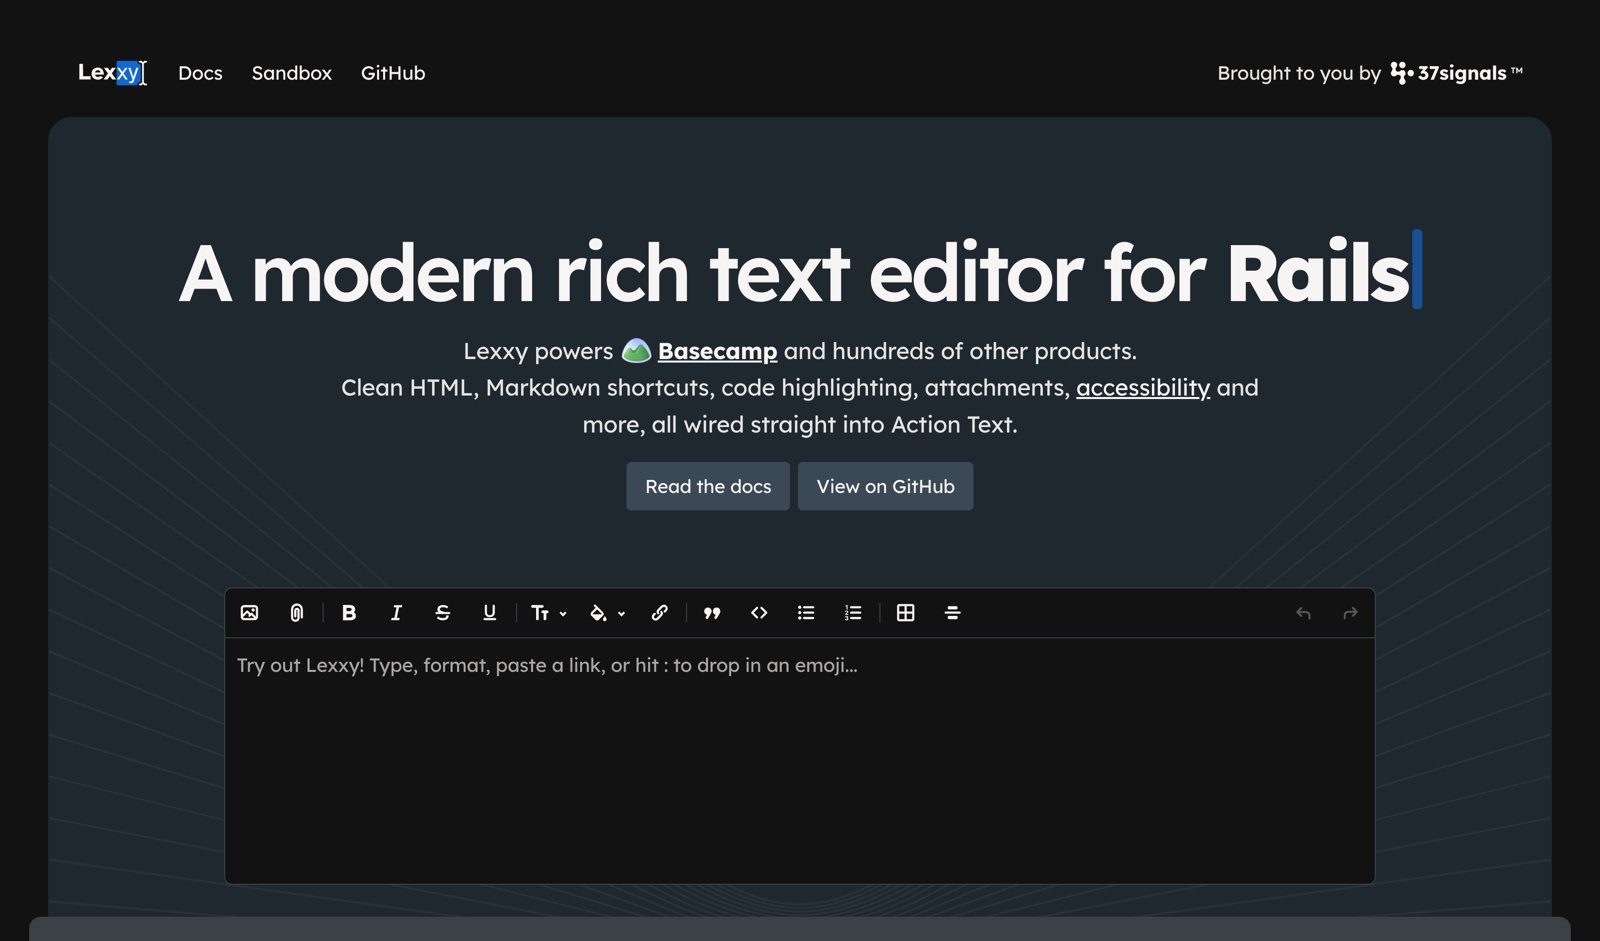Click the 'Brought to you by' text
The height and width of the screenshot is (941, 1600).
pyautogui.click(x=1299, y=73)
